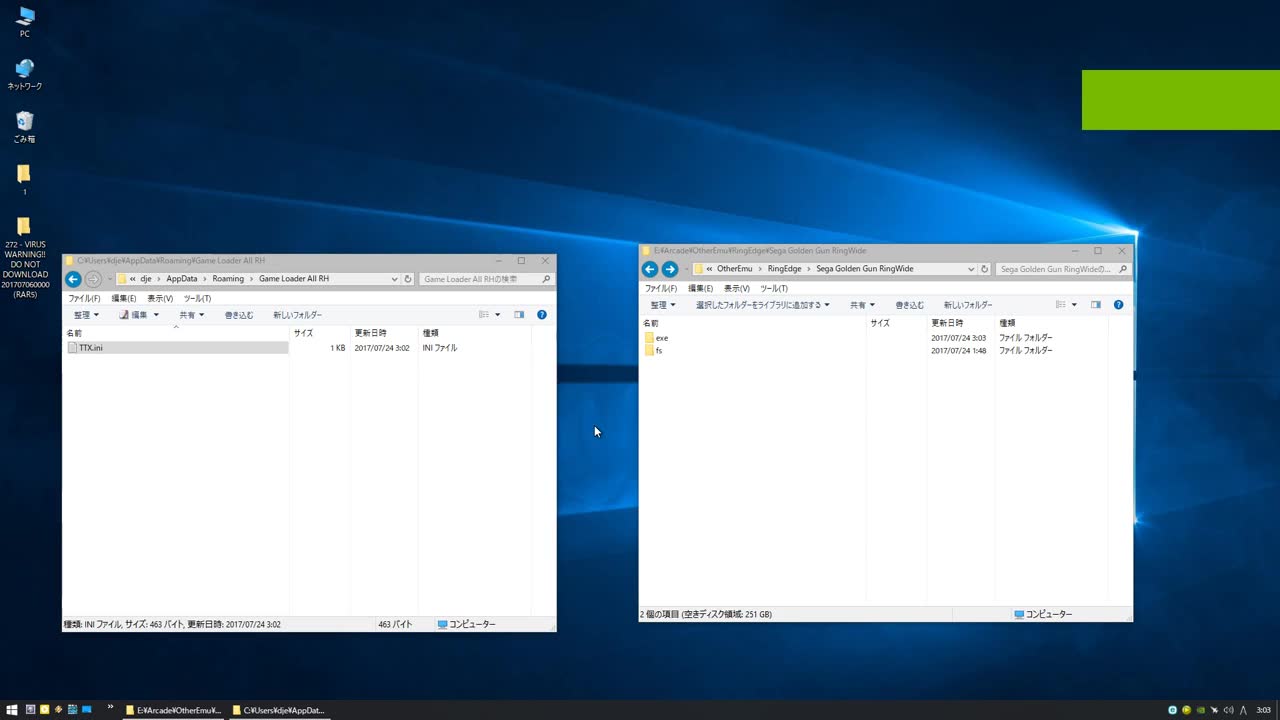
Task: Click 書き込む in Game Loader All RH window
Action: (x=239, y=315)
